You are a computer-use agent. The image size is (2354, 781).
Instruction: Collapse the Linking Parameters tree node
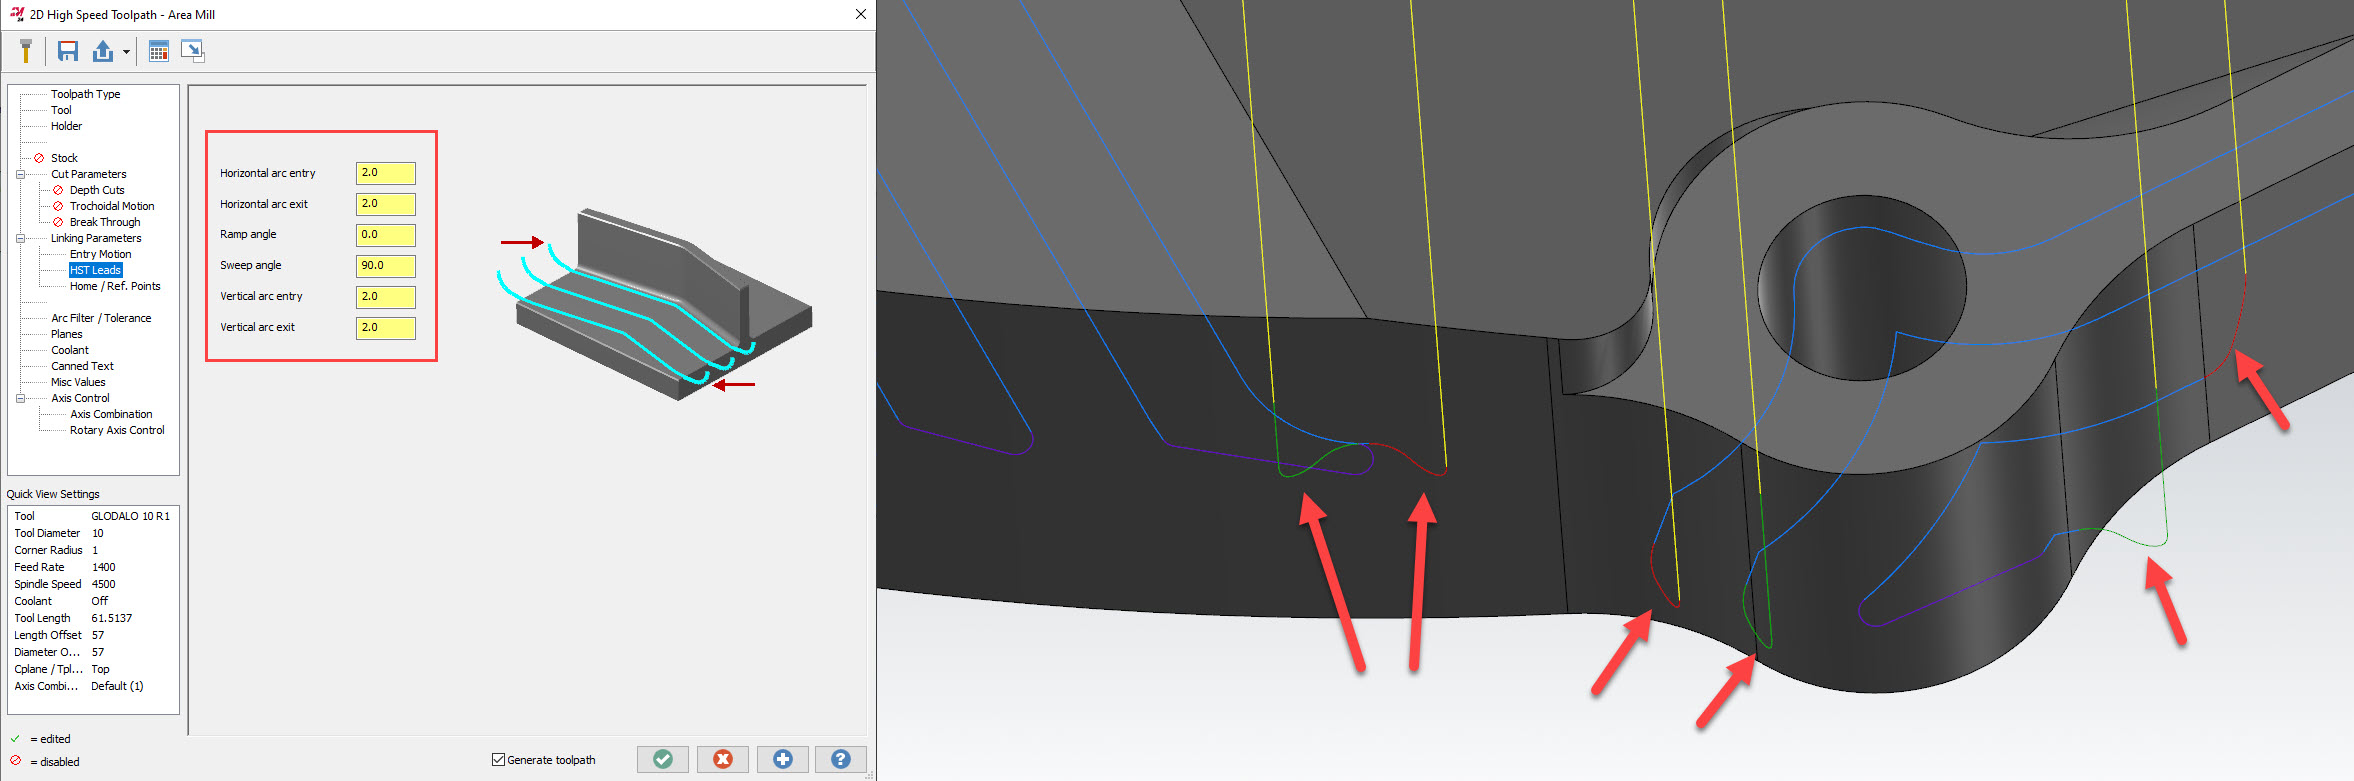tap(20, 238)
